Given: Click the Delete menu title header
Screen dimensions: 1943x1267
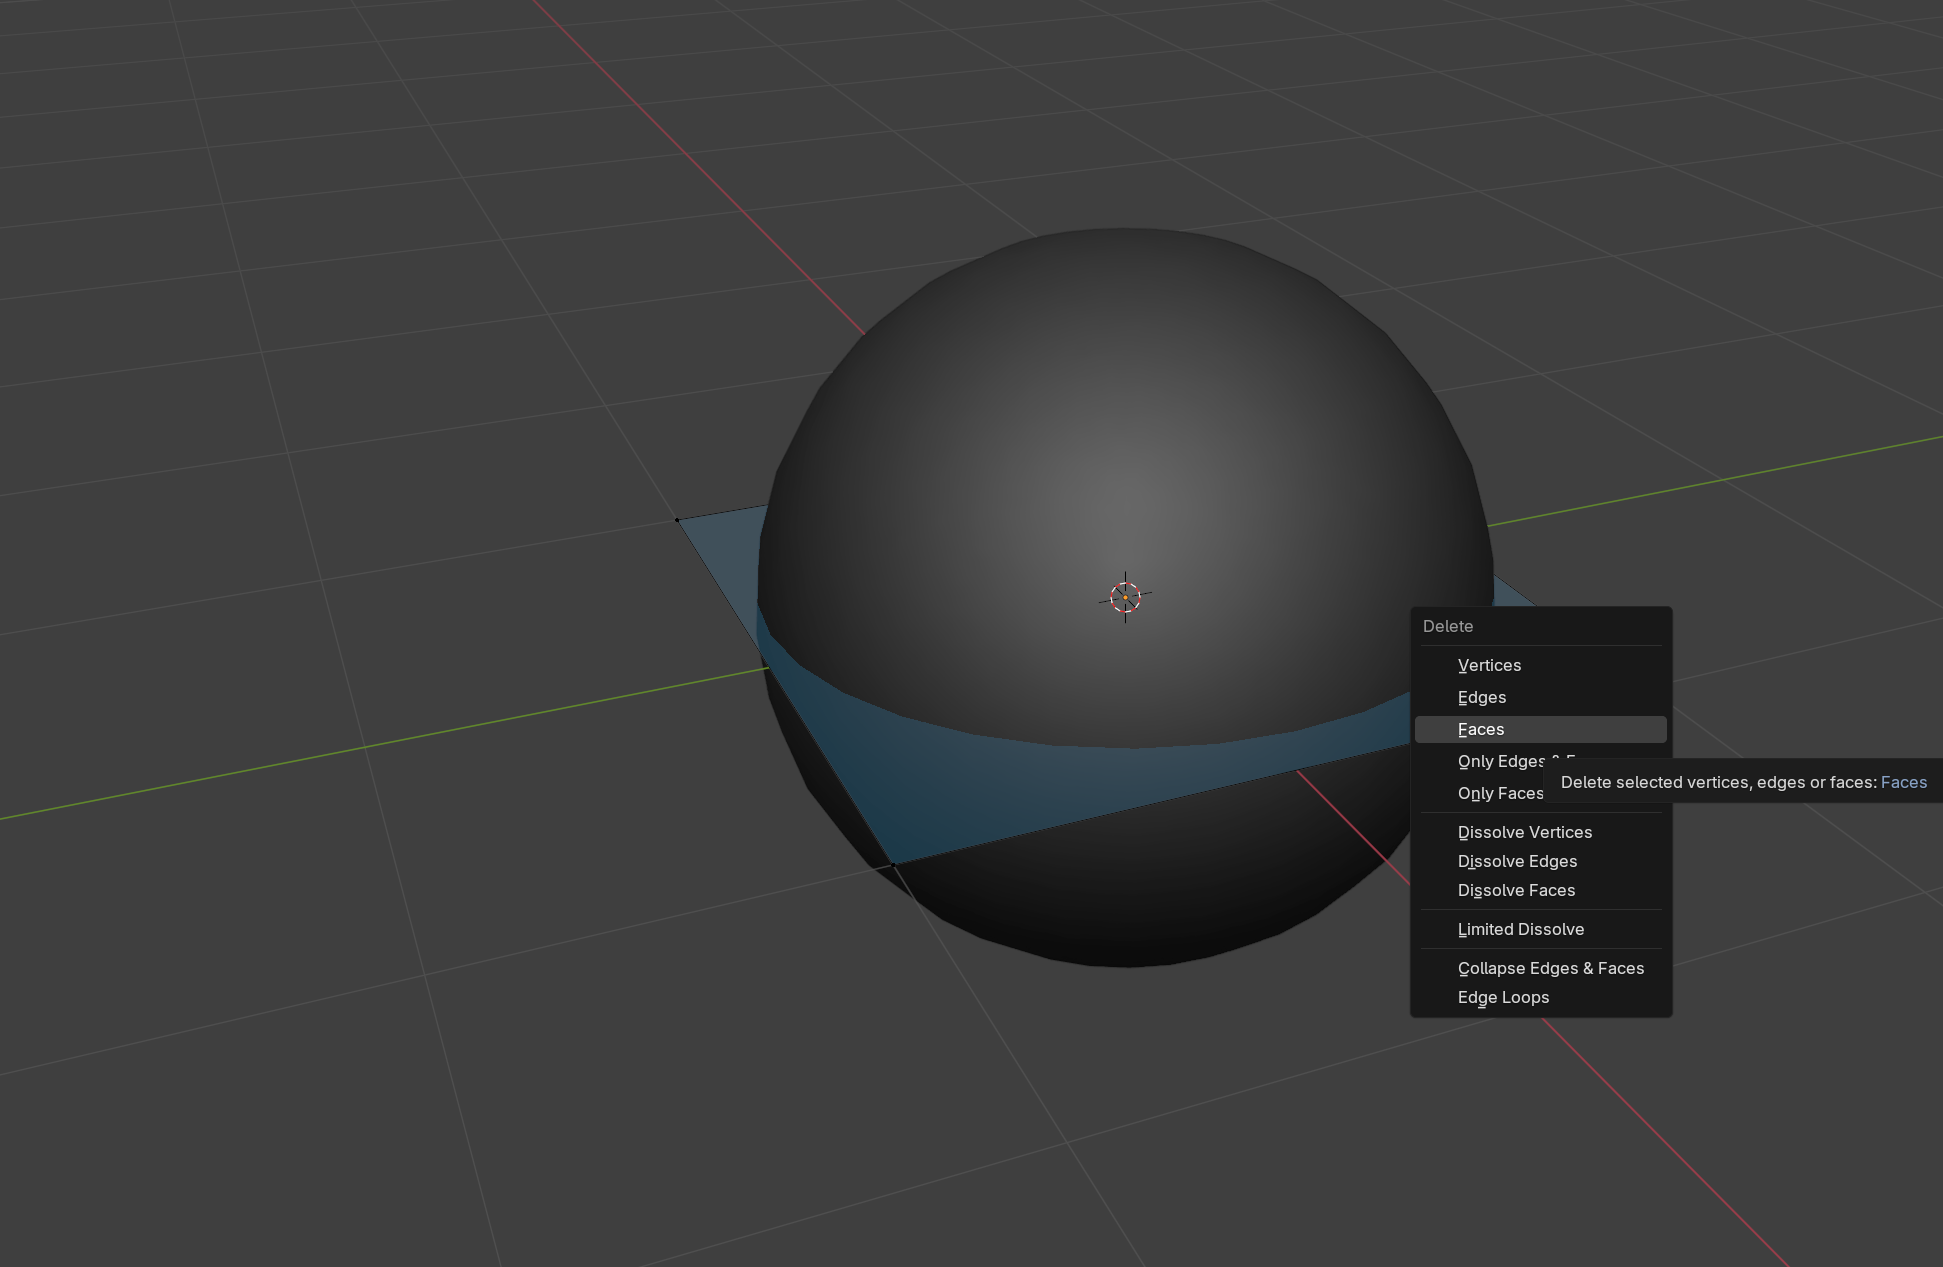Looking at the screenshot, I should (1448, 627).
